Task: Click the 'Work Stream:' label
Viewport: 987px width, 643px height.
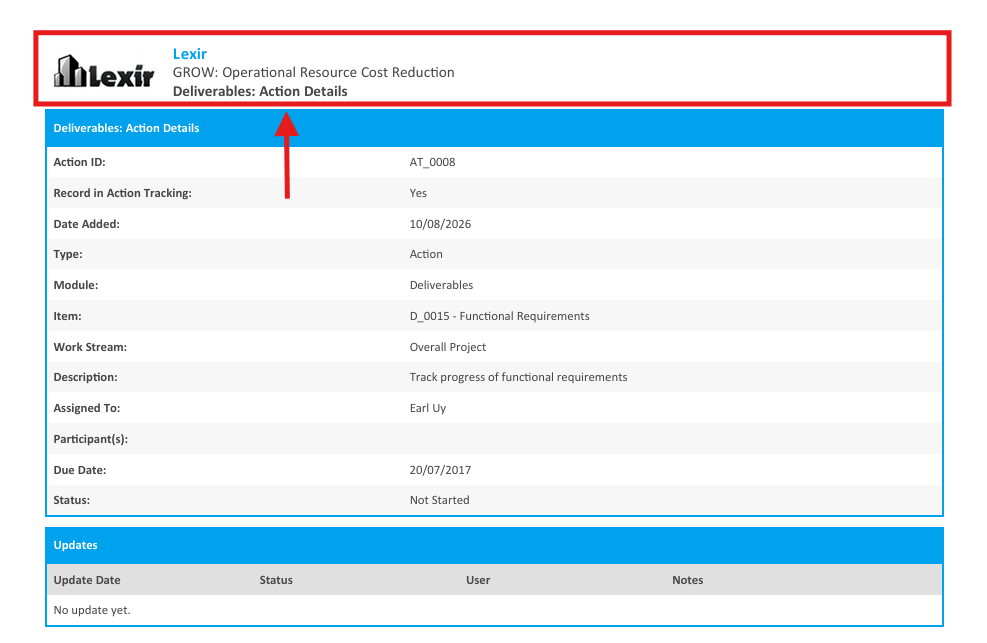Action: [x=90, y=347]
